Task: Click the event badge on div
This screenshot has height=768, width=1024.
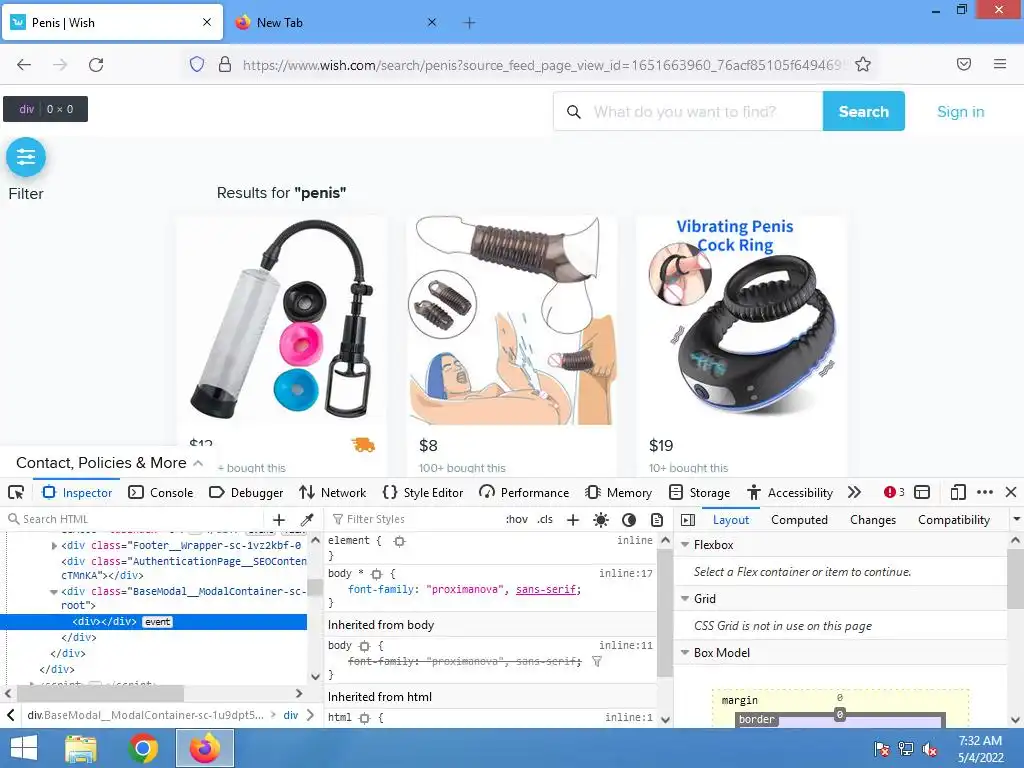Action: 157,622
